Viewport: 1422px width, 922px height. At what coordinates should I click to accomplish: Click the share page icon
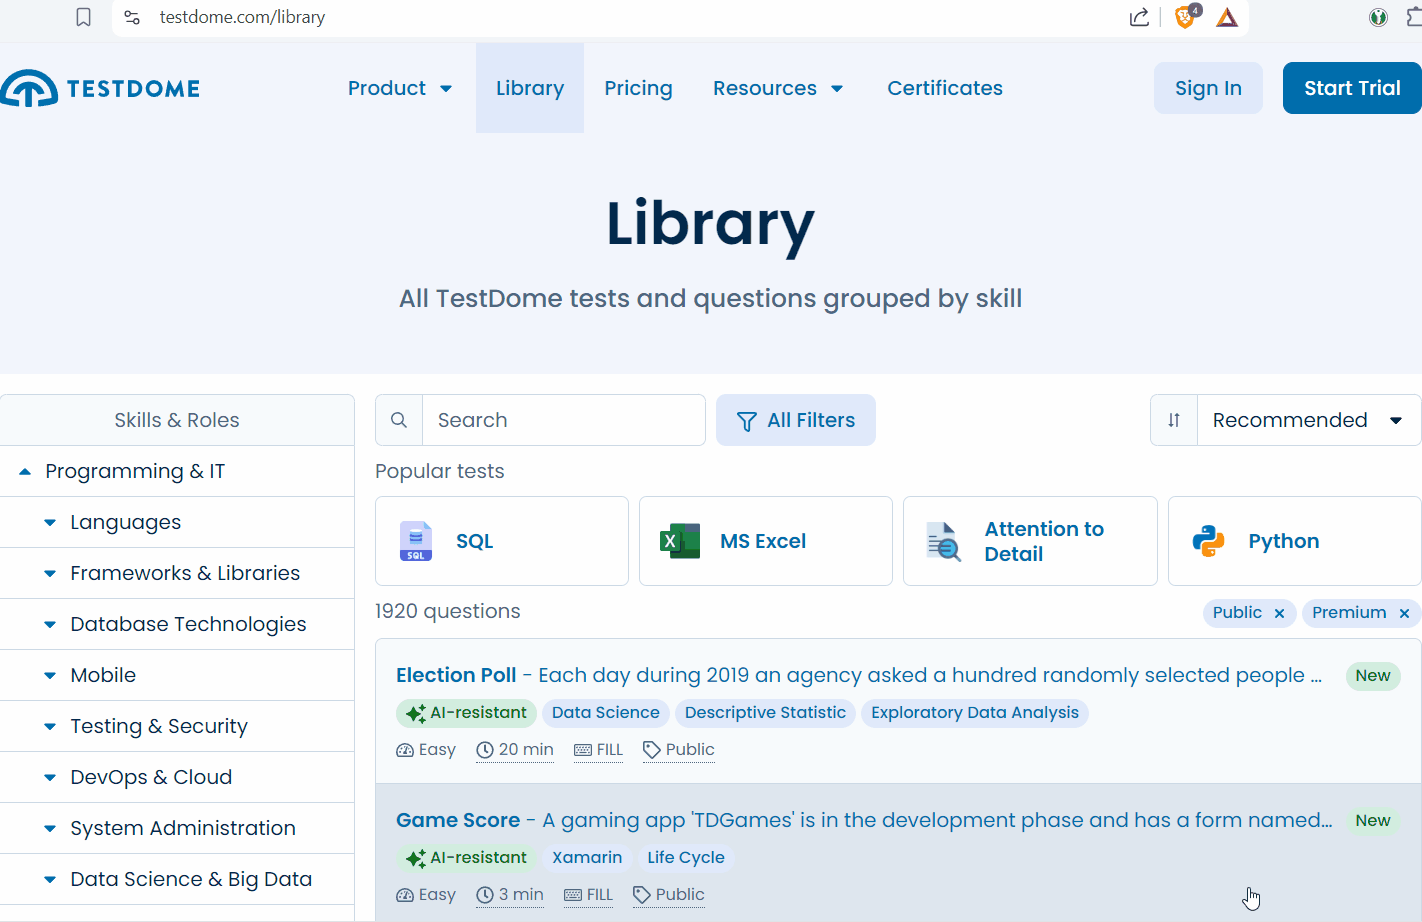tap(1139, 17)
